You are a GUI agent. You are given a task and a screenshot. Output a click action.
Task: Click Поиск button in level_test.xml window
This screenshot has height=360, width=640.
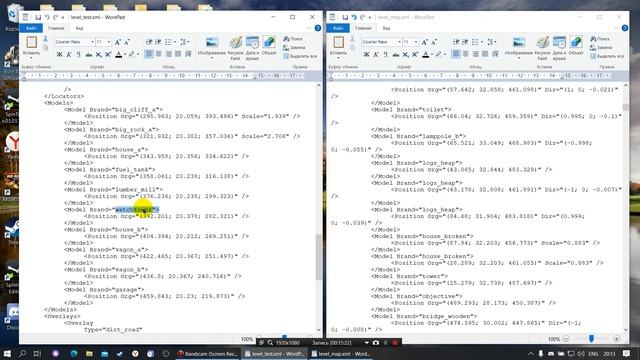[x=293, y=39]
